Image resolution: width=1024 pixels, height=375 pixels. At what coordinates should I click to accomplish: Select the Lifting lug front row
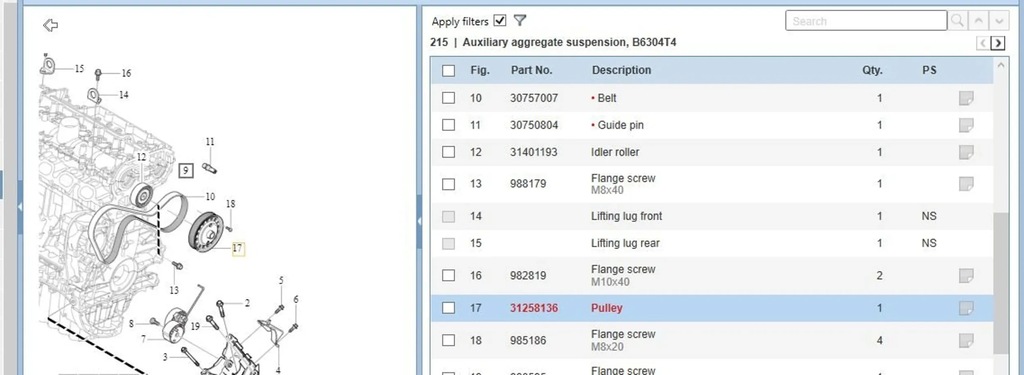click(x=711, y=216)
